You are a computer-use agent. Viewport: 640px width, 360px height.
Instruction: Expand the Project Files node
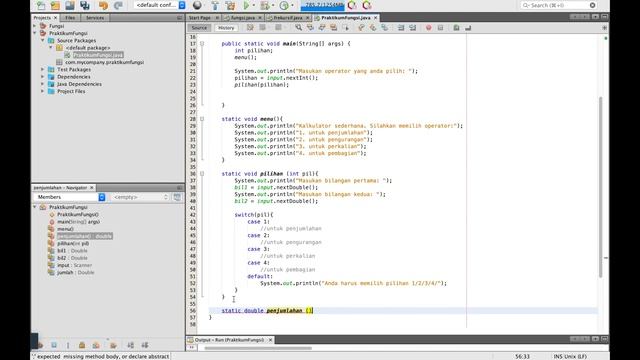42,91
